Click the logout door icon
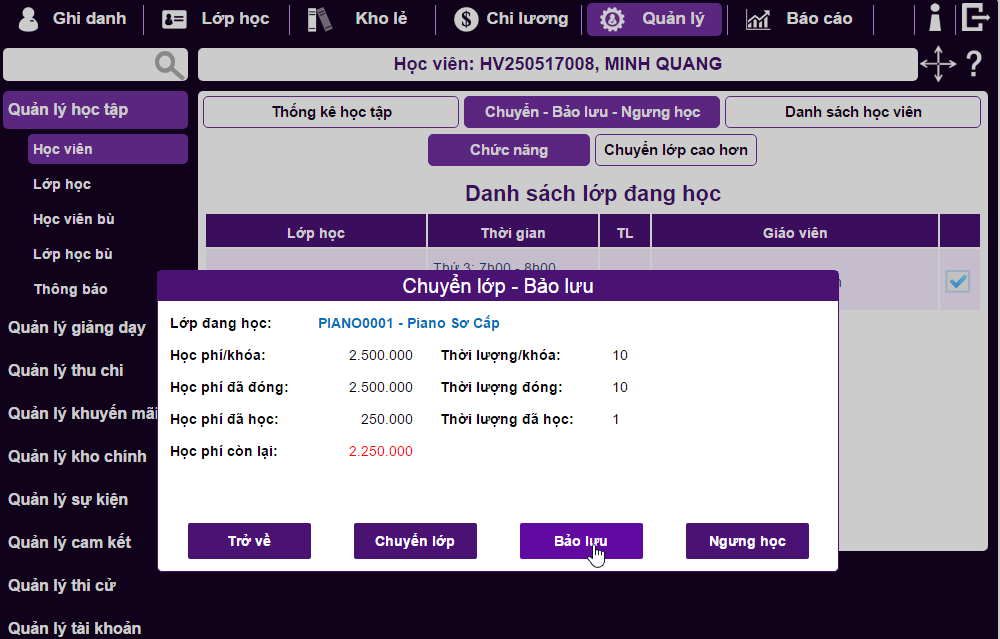1000x639 pixels. (x=975, y=18)
